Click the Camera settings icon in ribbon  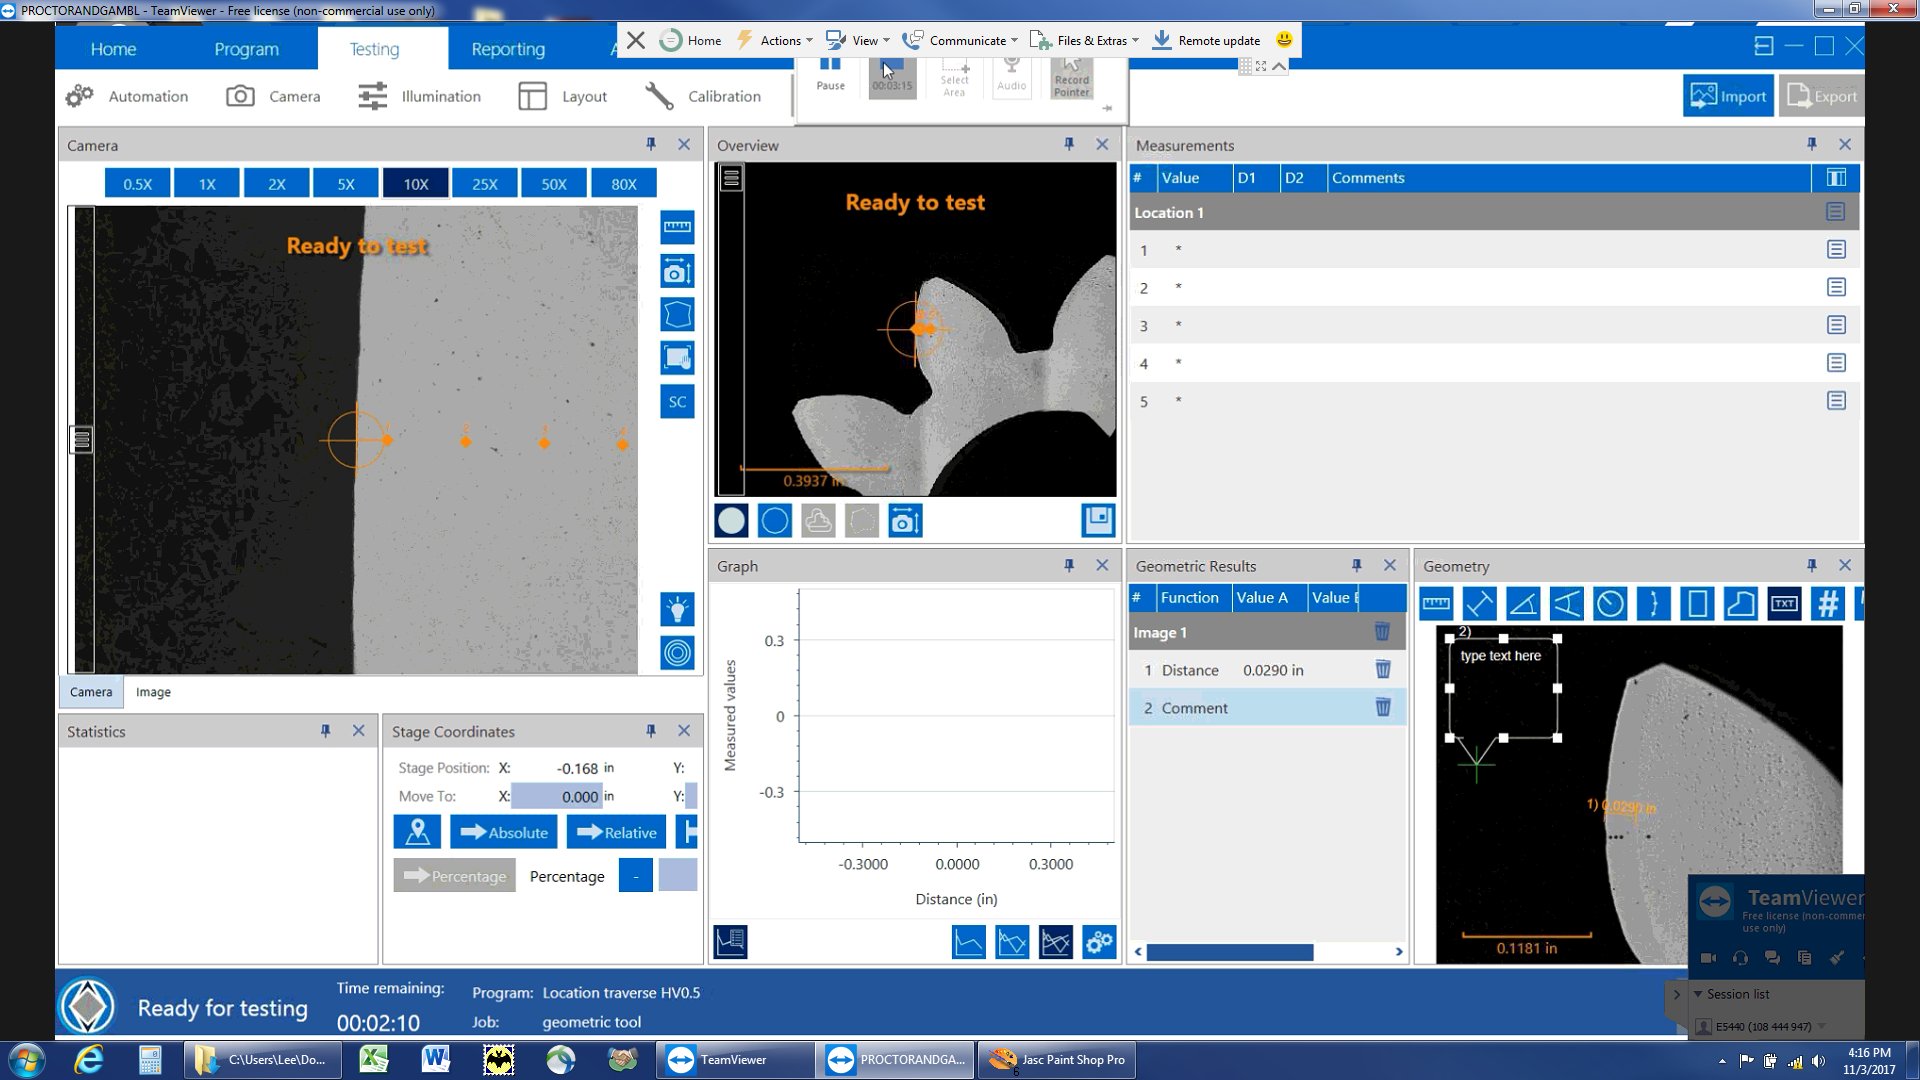pos(240,96)
